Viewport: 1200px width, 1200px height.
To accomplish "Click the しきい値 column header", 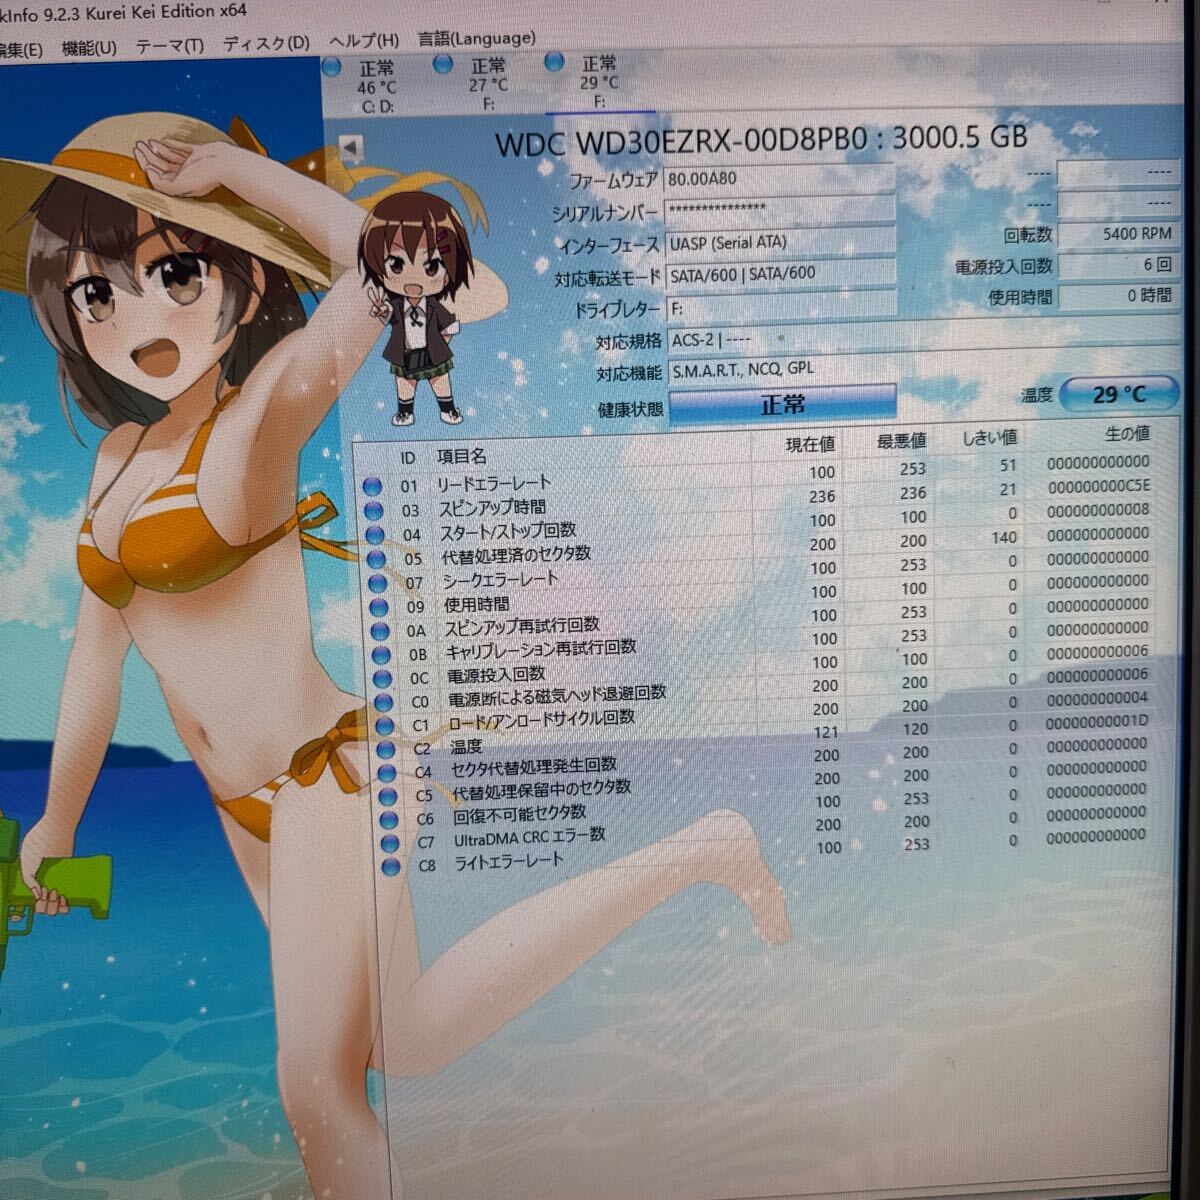I will [990, 438].
